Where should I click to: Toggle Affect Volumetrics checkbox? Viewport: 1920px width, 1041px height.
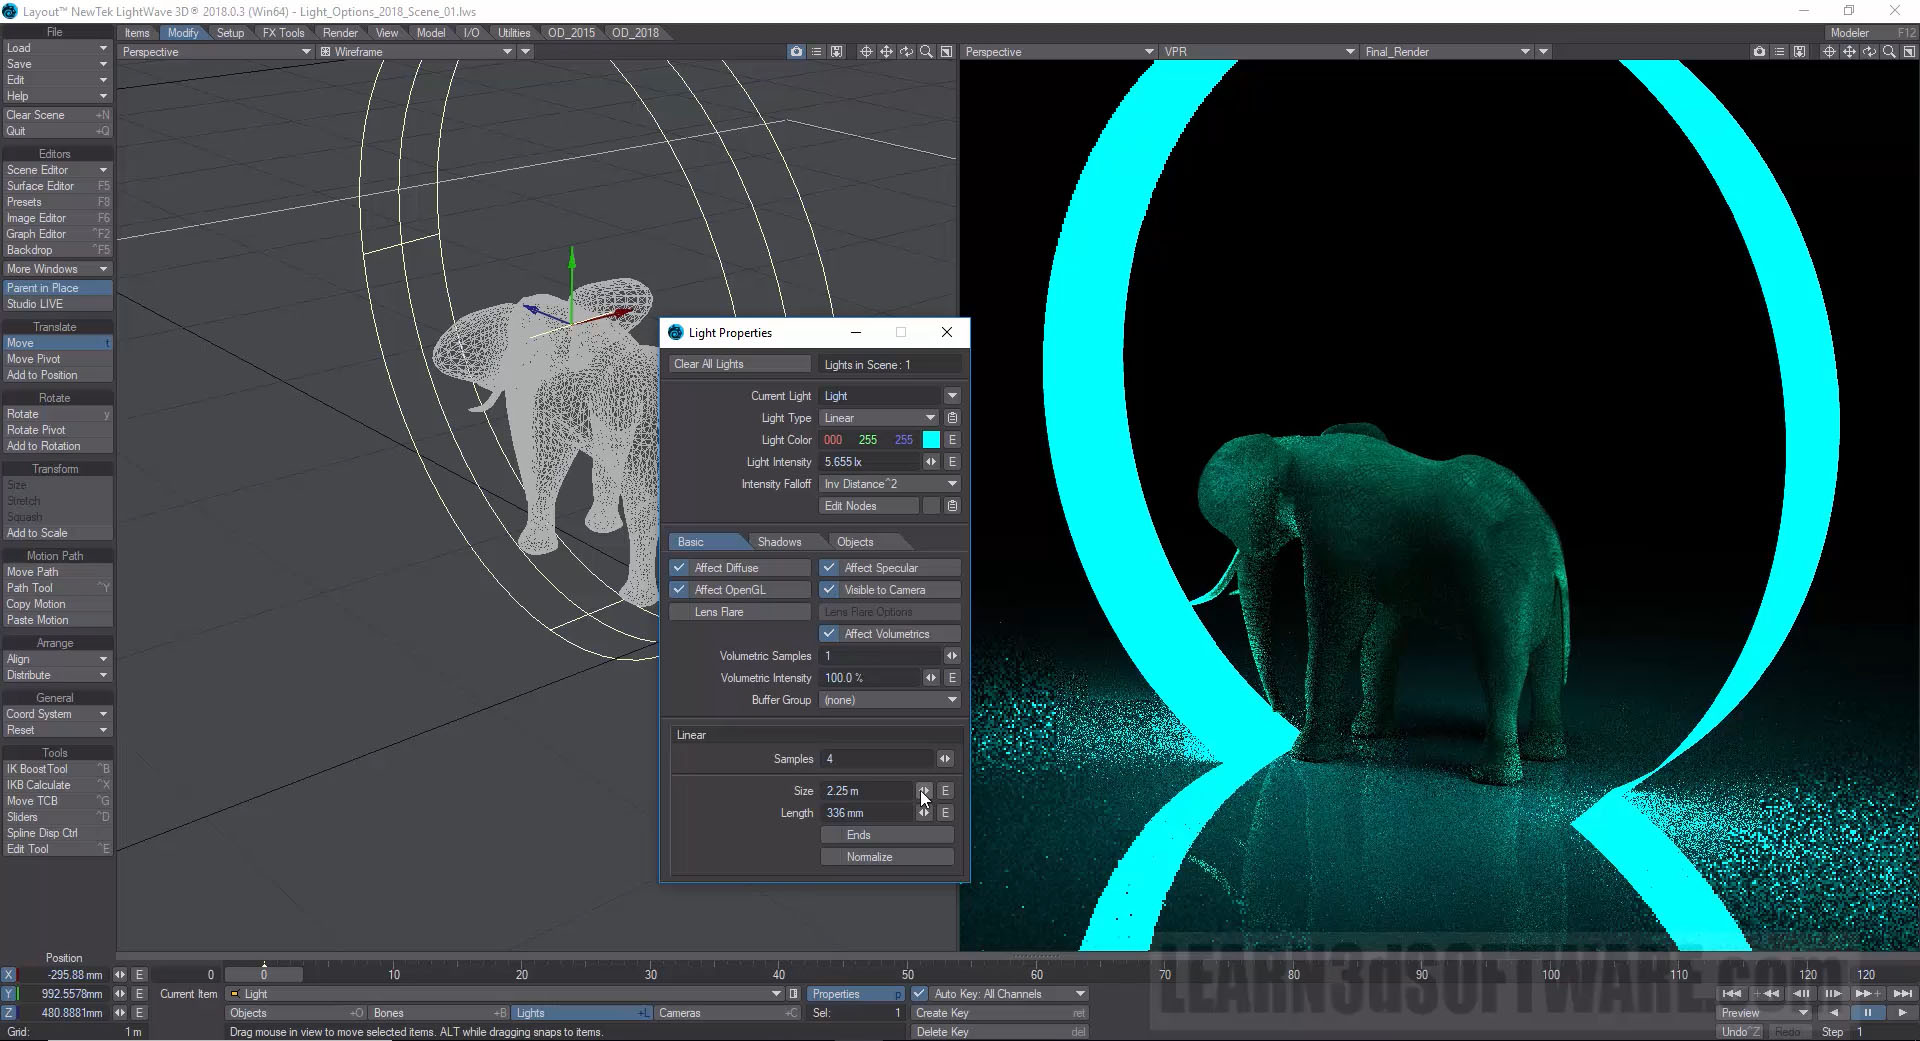[x=830, y=634]
